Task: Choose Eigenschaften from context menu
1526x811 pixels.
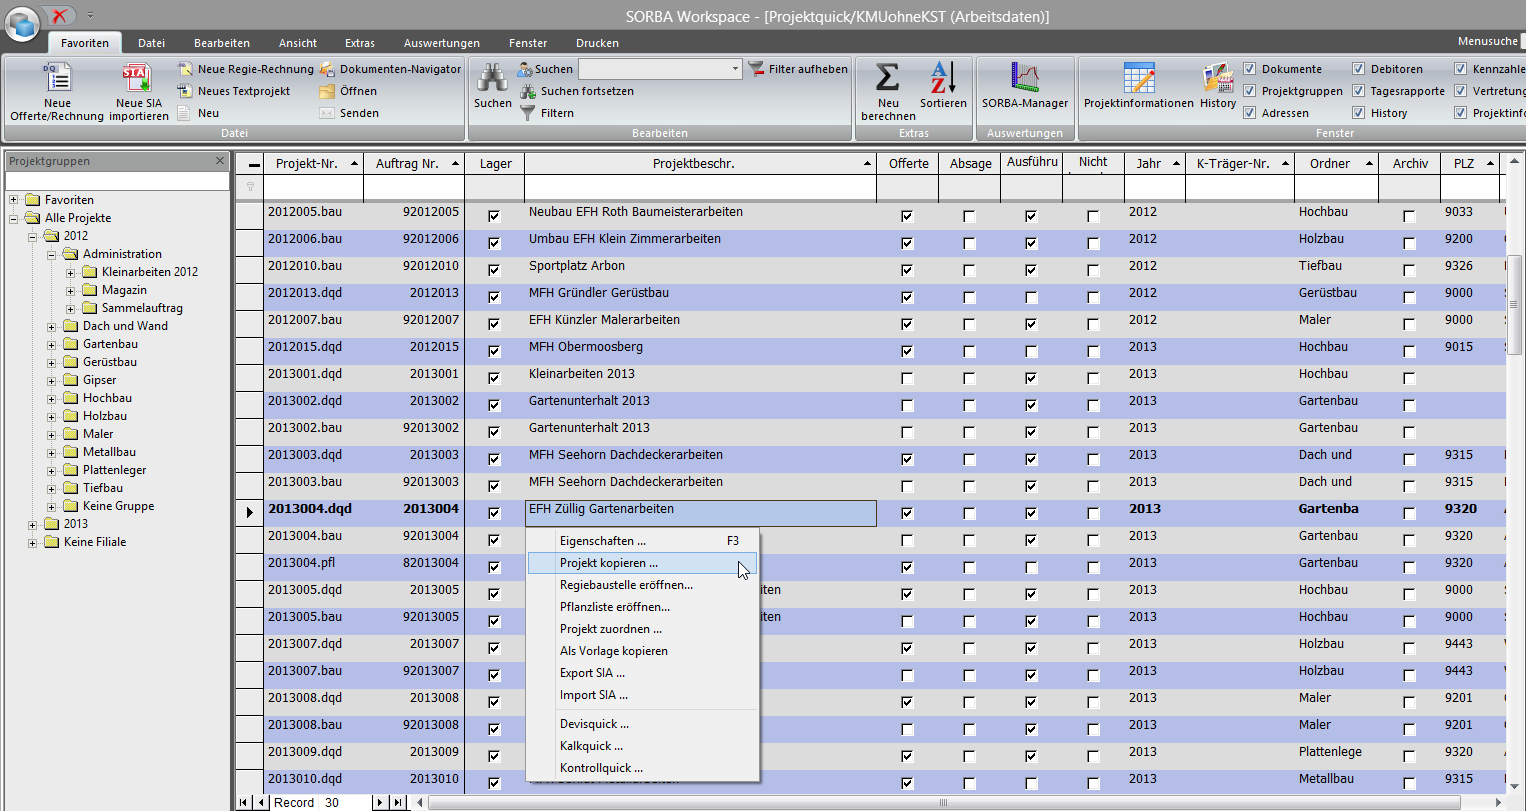Action: 642,541
